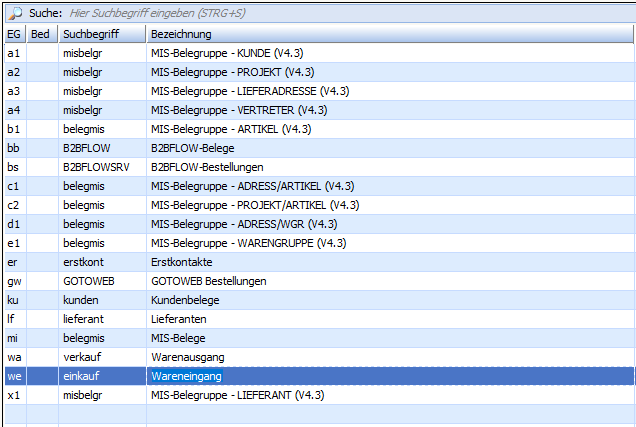The height and width of the screenshot is (427, 636).
Task: Click EG code ku
Action: coord(13,300)
